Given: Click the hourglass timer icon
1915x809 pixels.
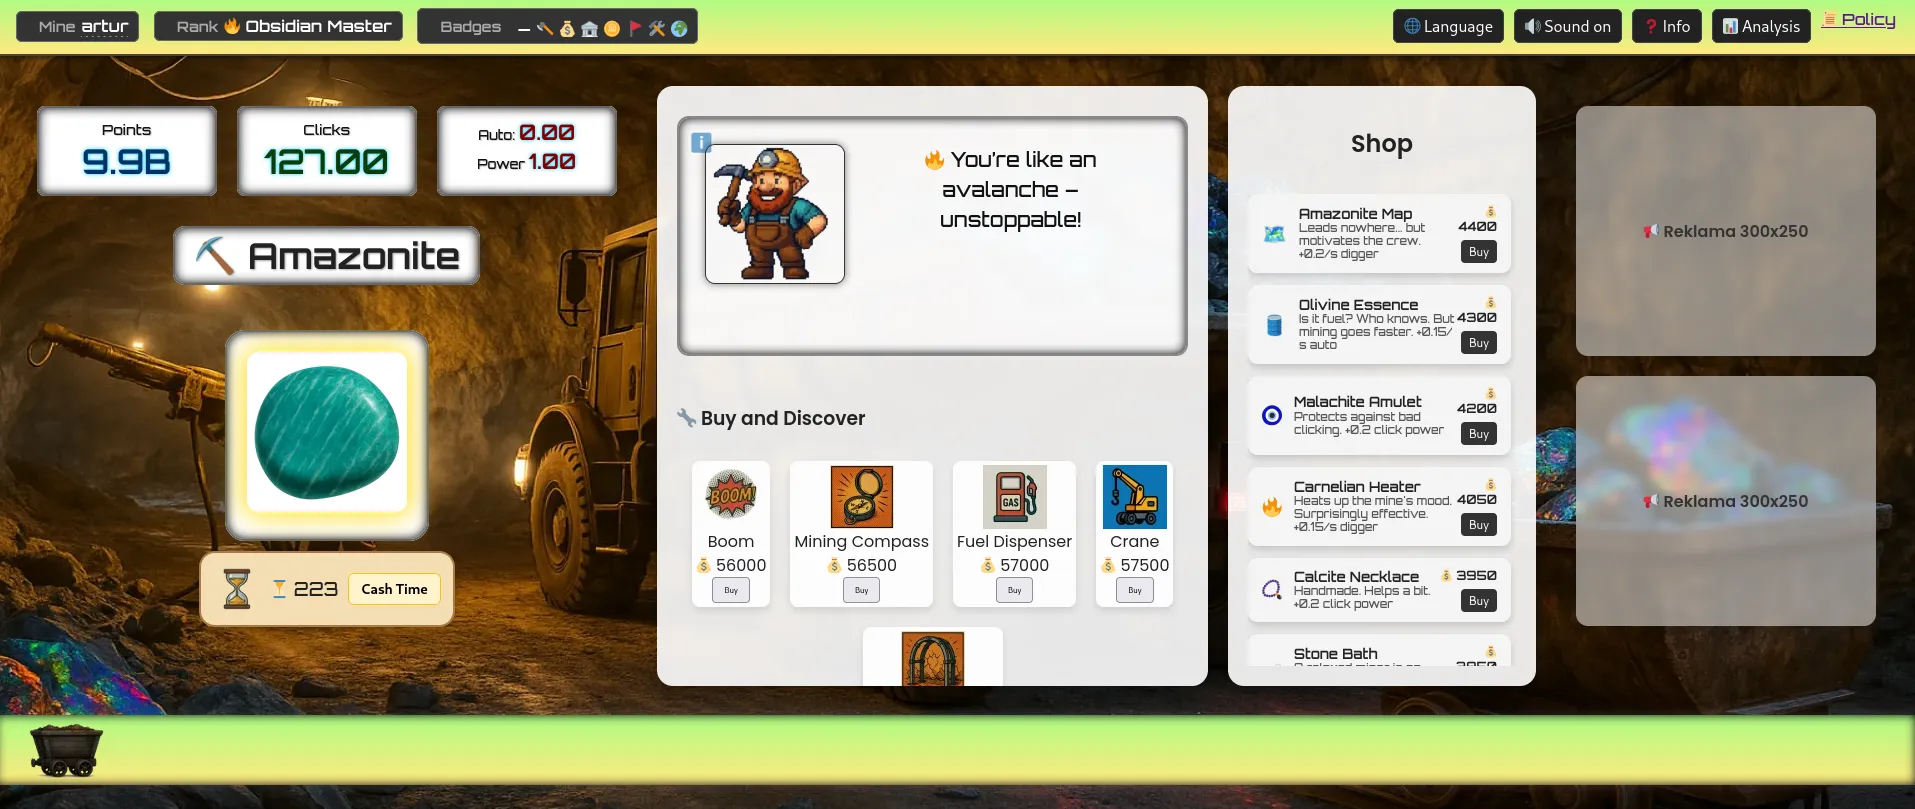Looking at the screenshot, I should click(x=237, y=589).
